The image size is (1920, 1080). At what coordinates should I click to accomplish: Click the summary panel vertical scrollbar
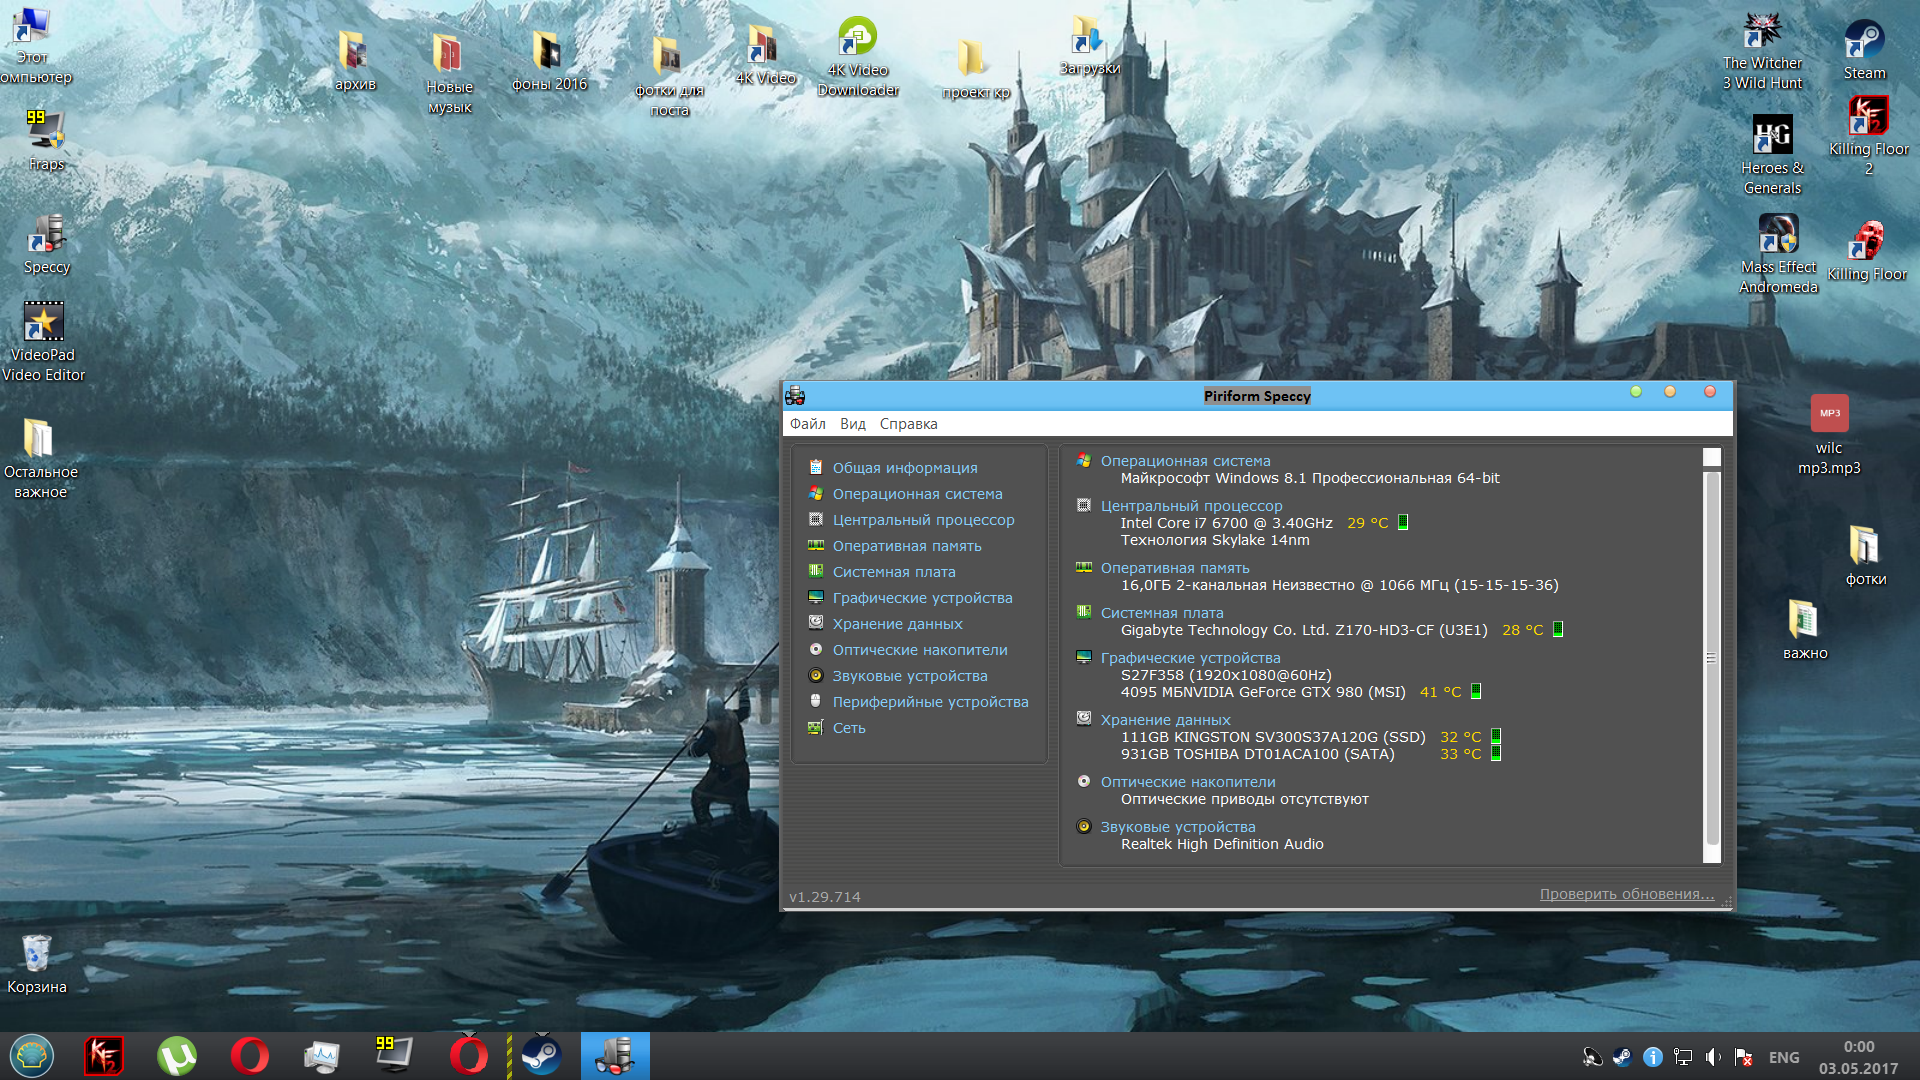pos(1712,656)
